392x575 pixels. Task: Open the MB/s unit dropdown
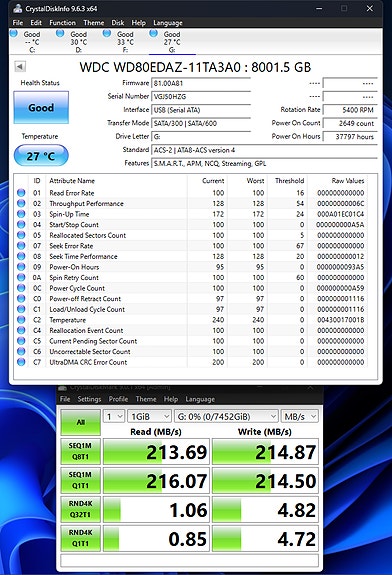point(300,417)
